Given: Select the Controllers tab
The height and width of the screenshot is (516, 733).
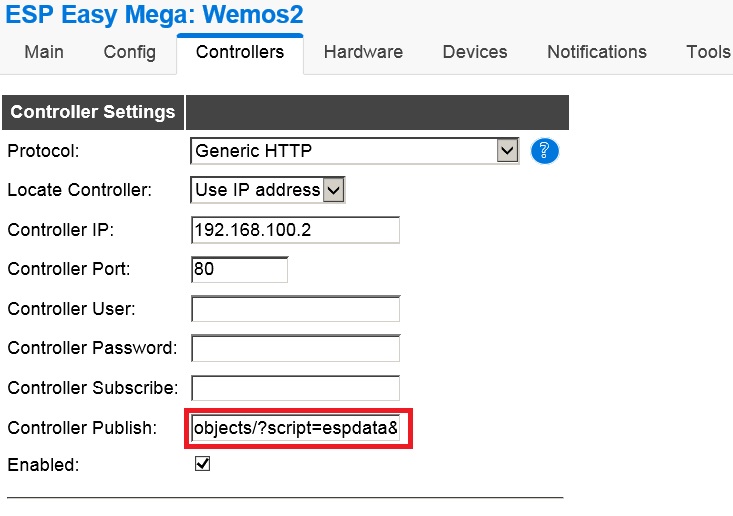Looking at the screenshot, I should [240, 52].
